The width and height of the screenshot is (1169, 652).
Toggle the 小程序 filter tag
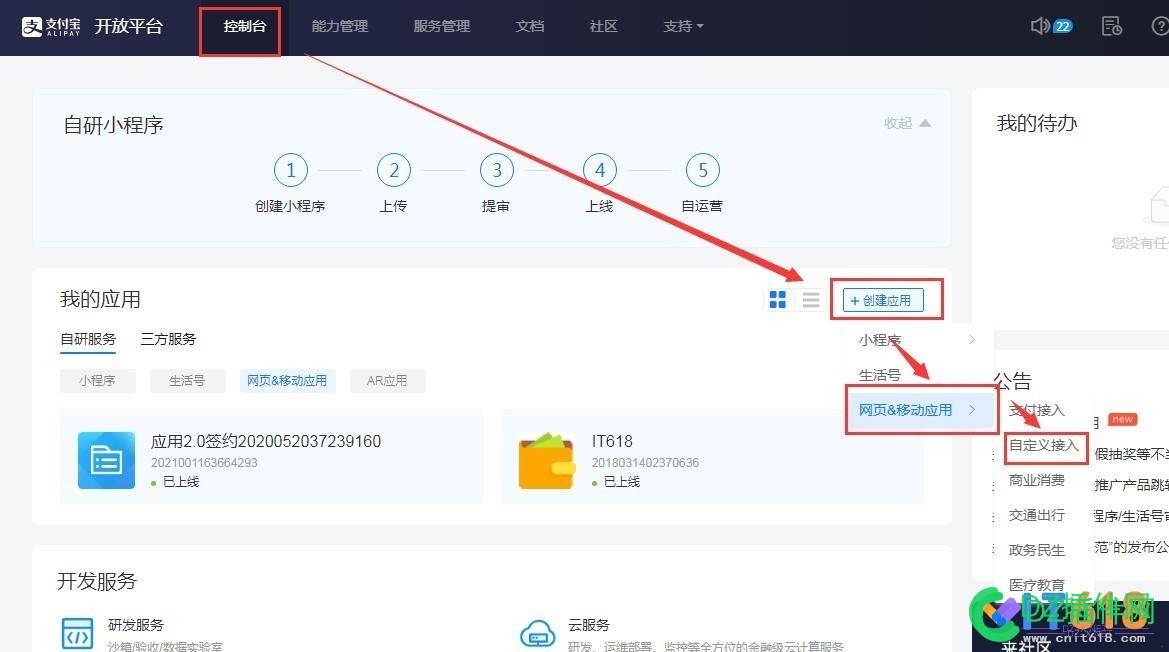[x=97, y=381]
